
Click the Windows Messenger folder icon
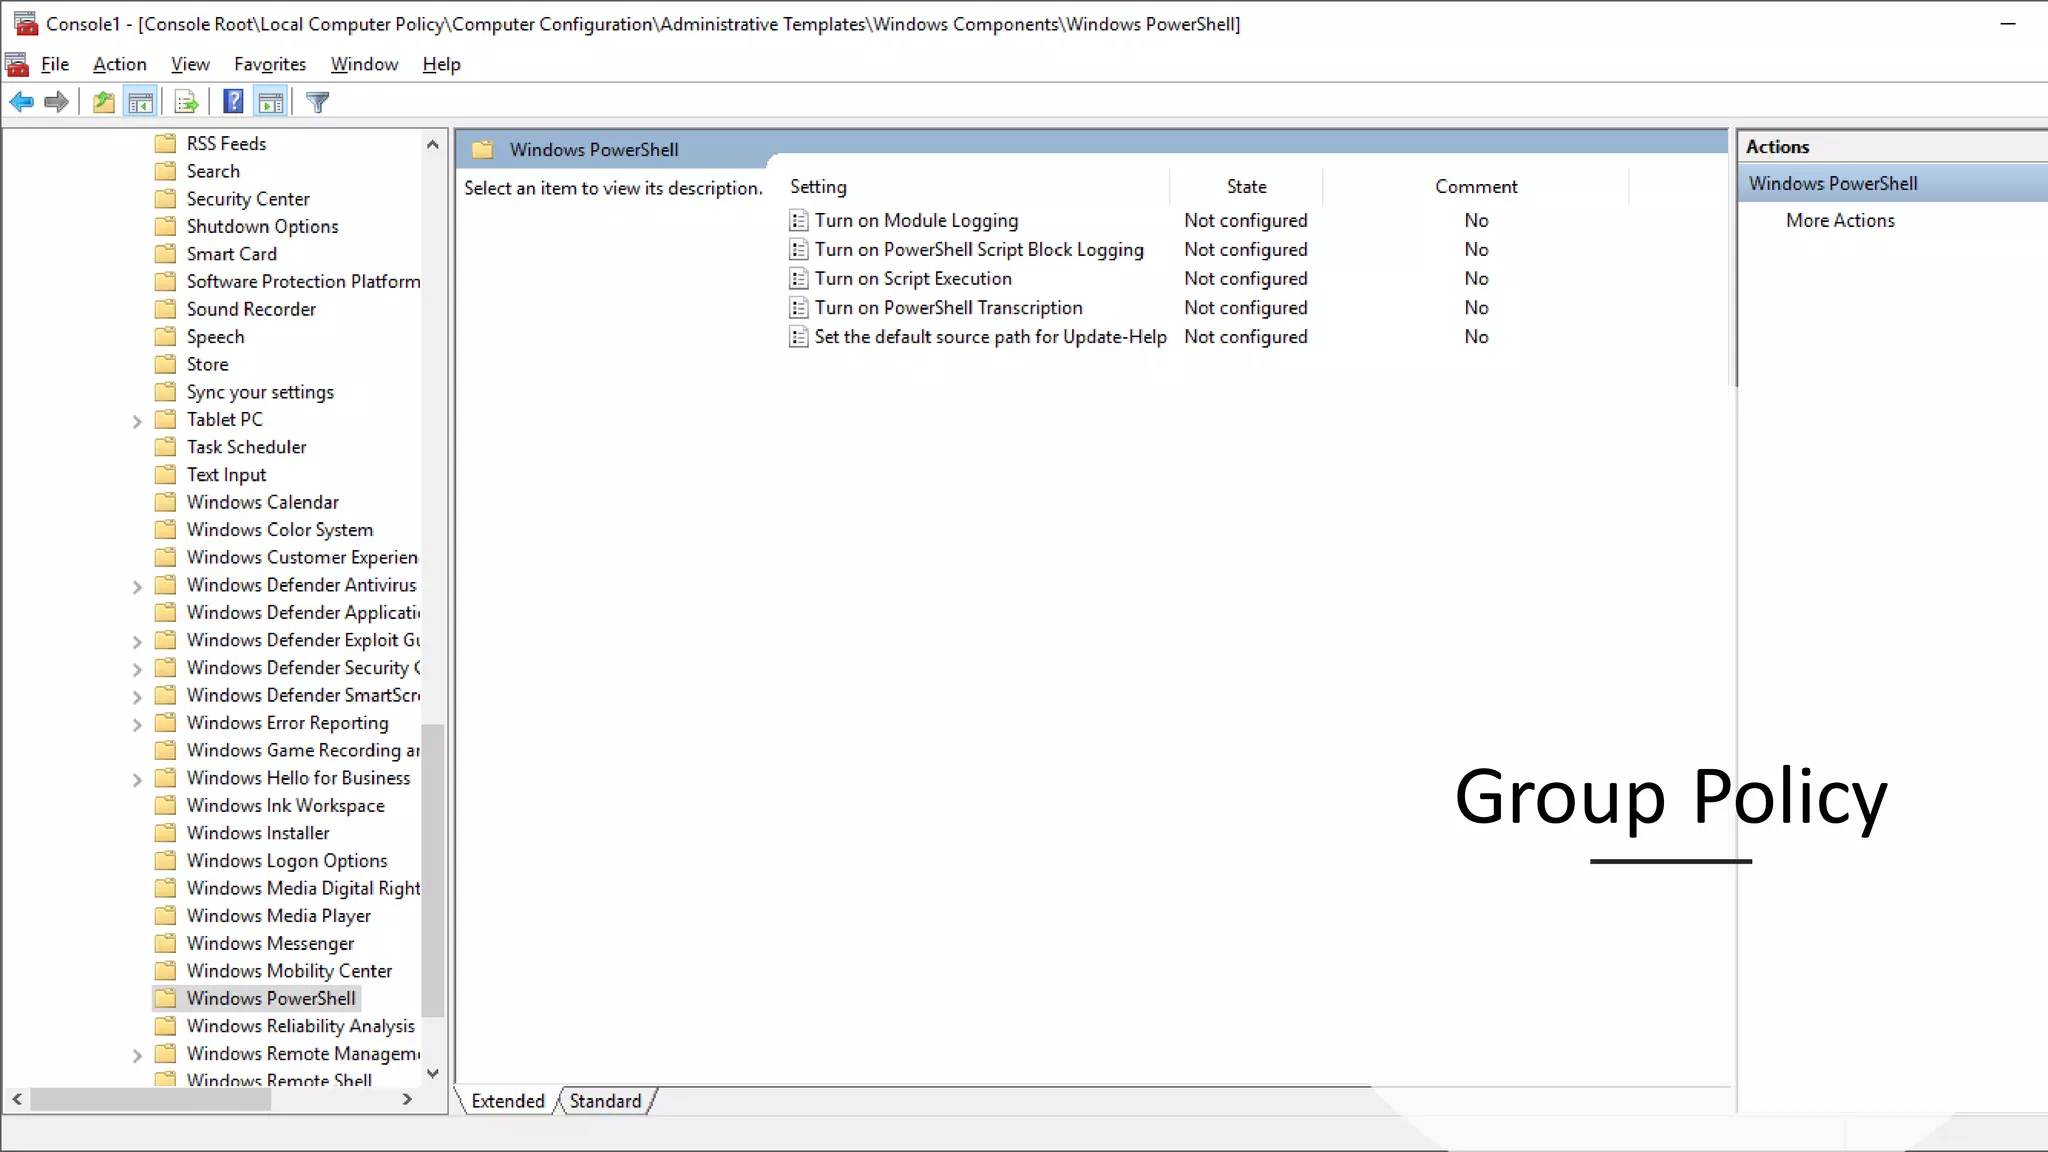pos(166,943)
